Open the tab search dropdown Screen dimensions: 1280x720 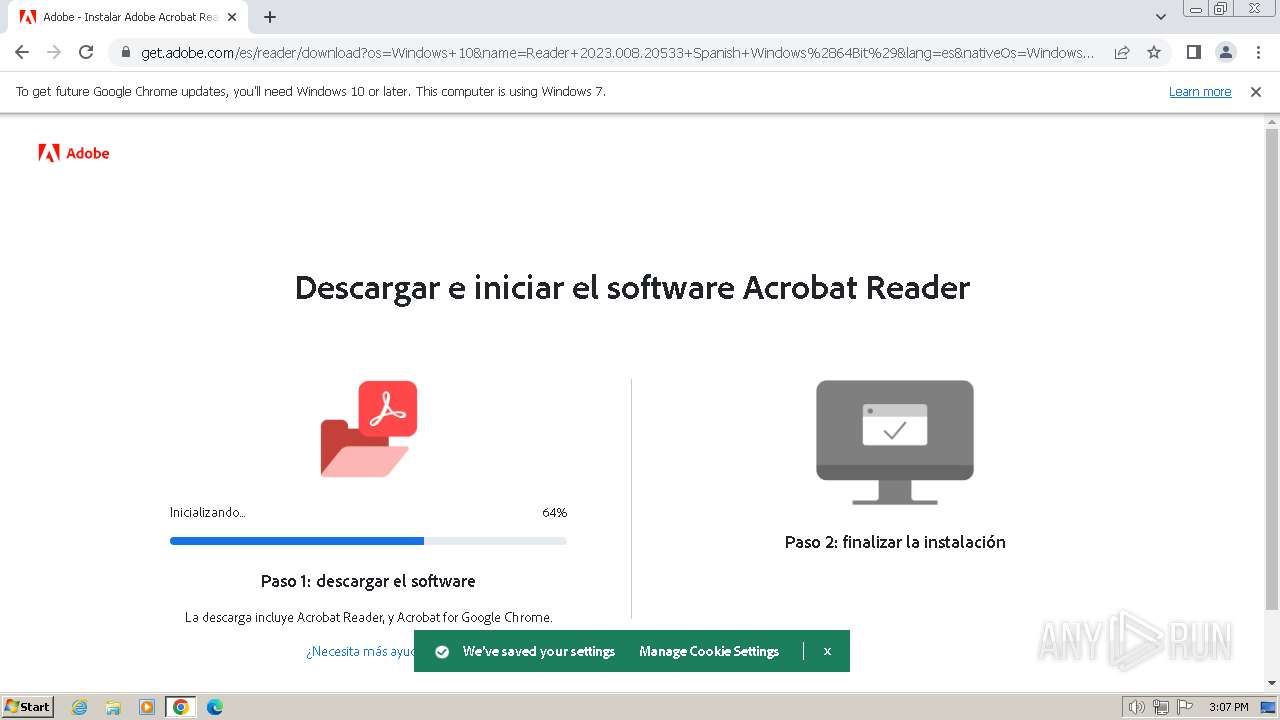click(x=1160, y=17)
